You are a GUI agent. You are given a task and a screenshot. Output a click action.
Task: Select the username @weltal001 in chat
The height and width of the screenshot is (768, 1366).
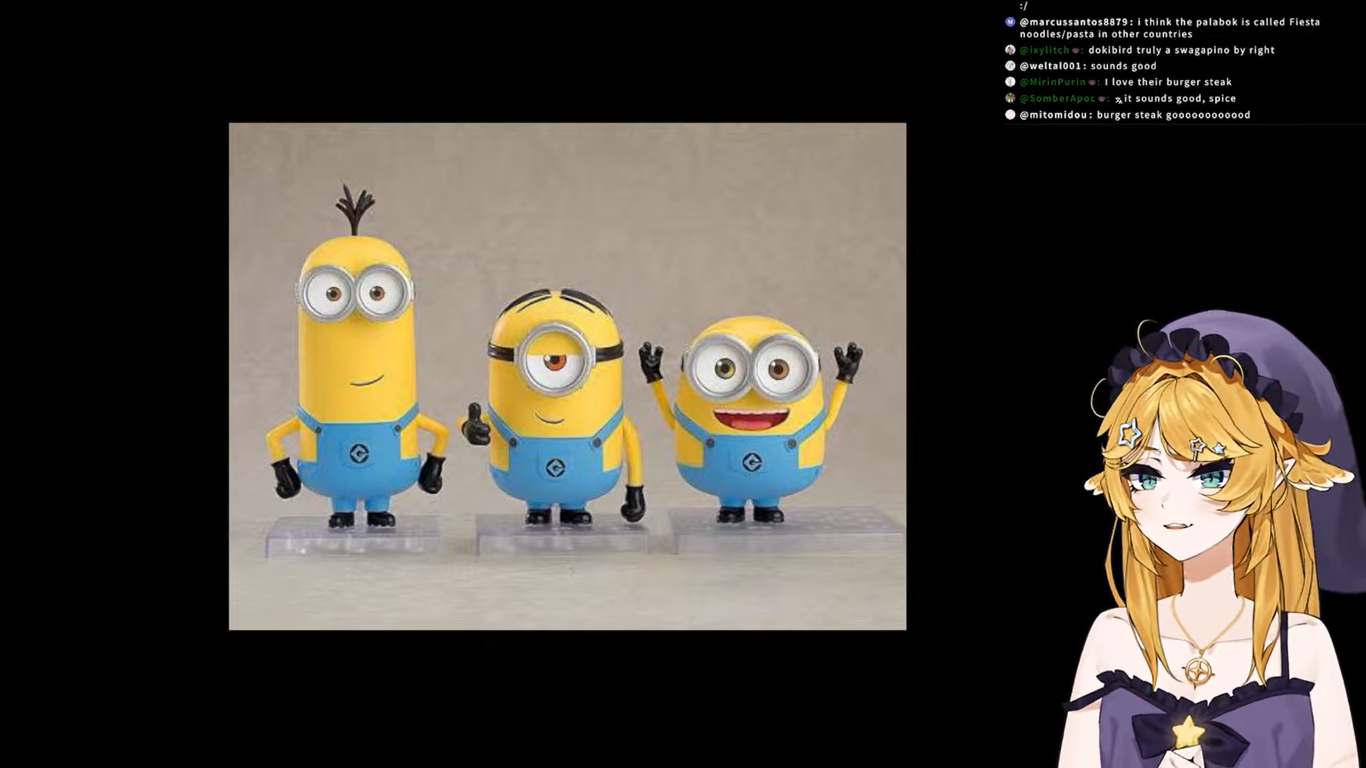point(1052,66)
